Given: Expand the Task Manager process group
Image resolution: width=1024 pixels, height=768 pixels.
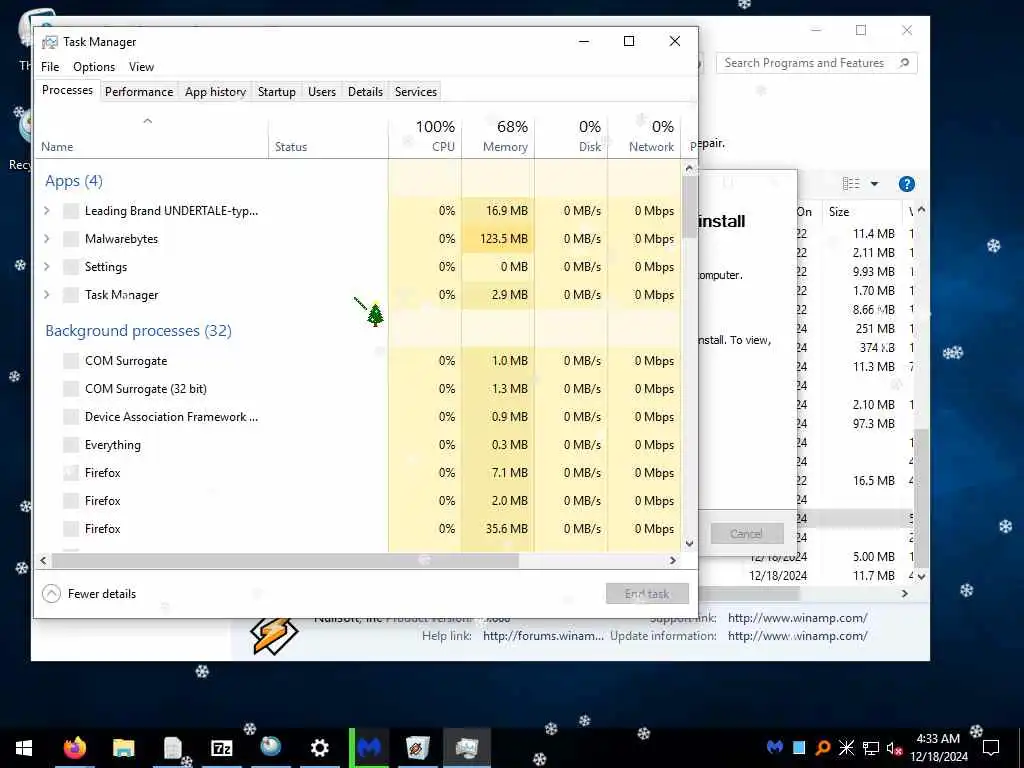Looking at the screenshot, I should click(46, 295).
